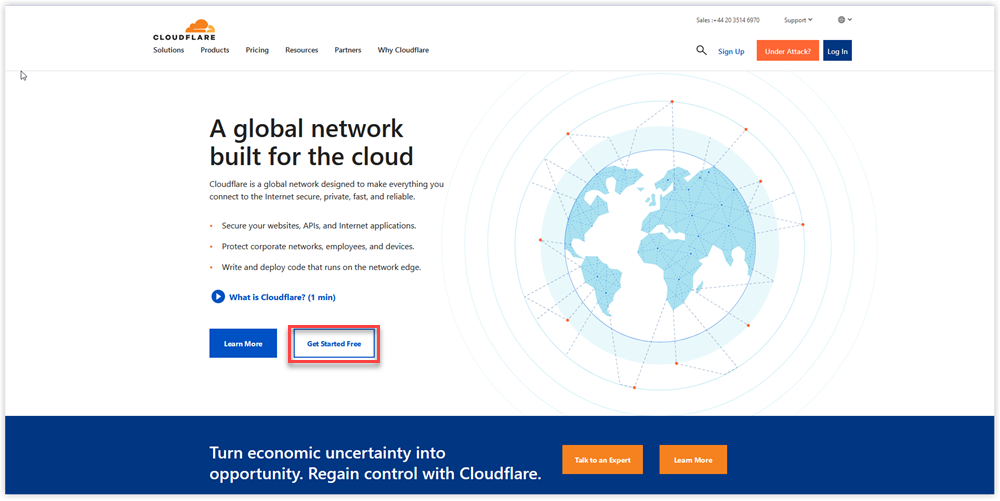Click Get Started Free button
Image resolution: width=1000 pixels, height=501 pixels.
[x=334, y=344]
